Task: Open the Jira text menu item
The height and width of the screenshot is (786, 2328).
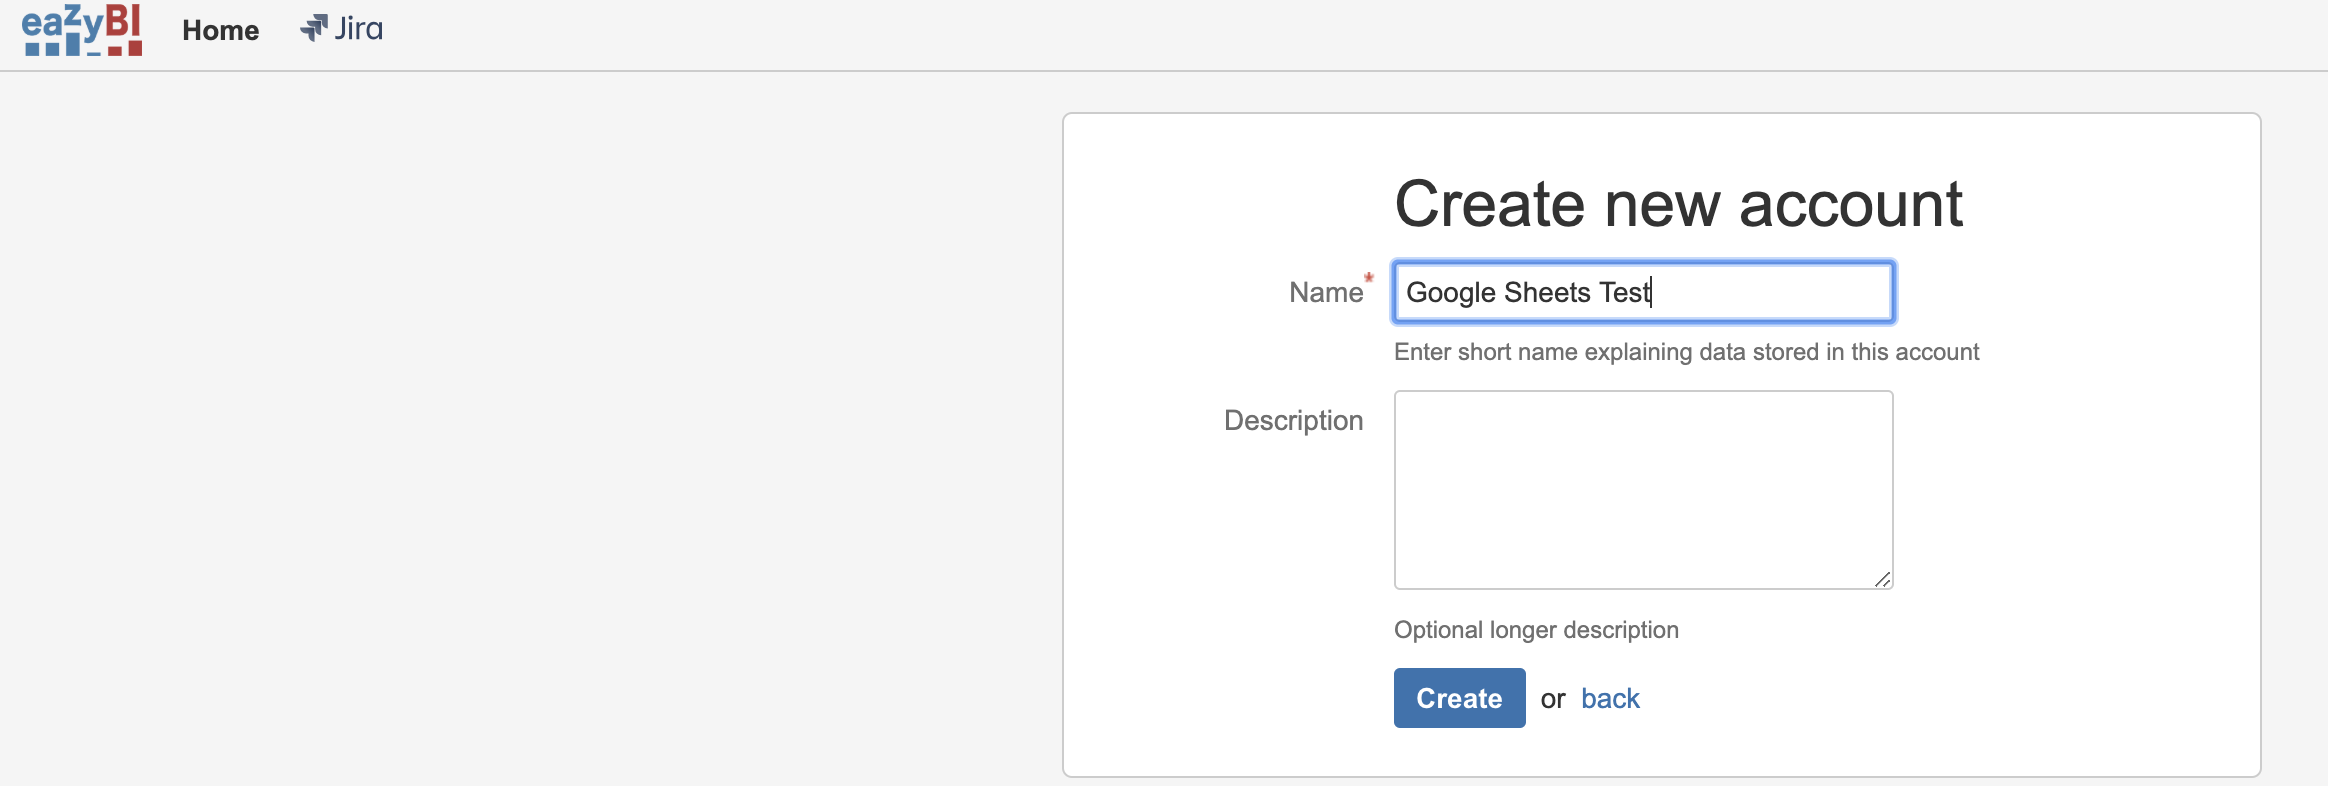Action: tap(358, 29)
